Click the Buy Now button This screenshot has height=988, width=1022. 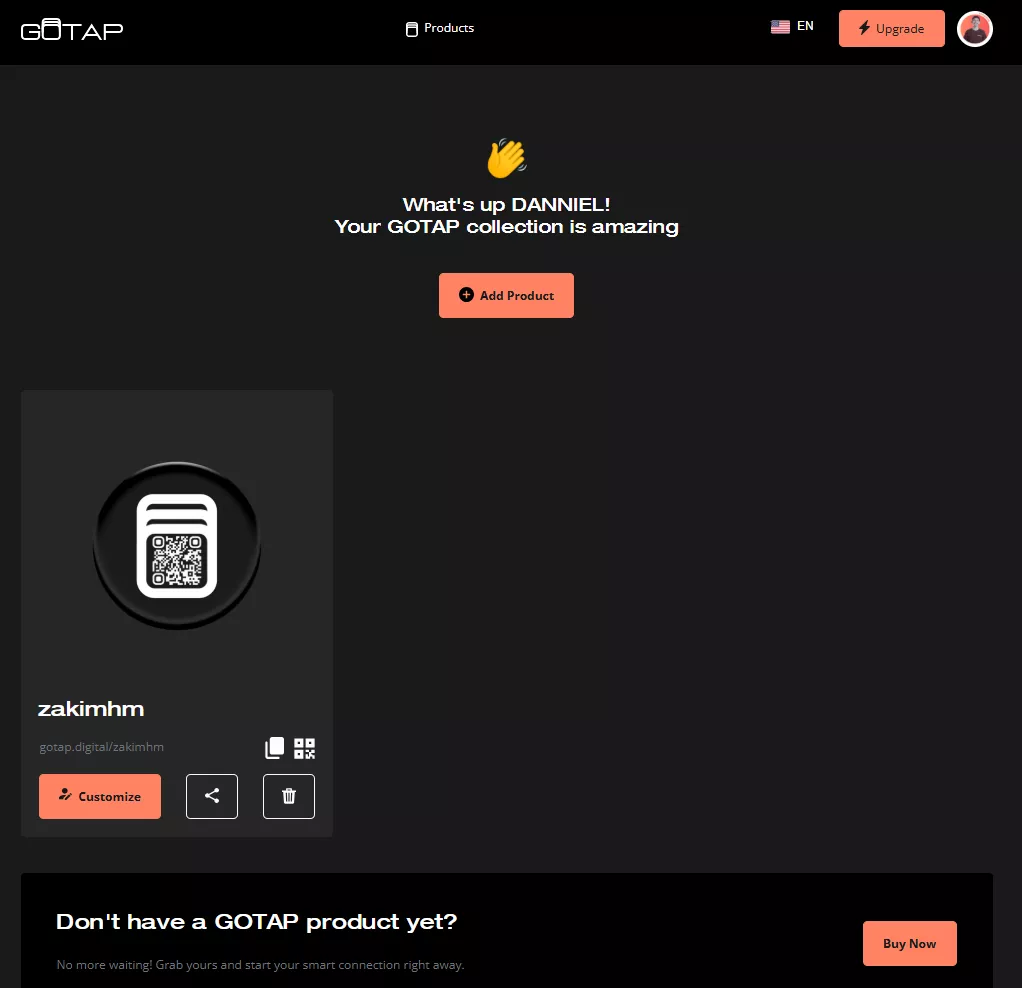click(x=910, y=943)
